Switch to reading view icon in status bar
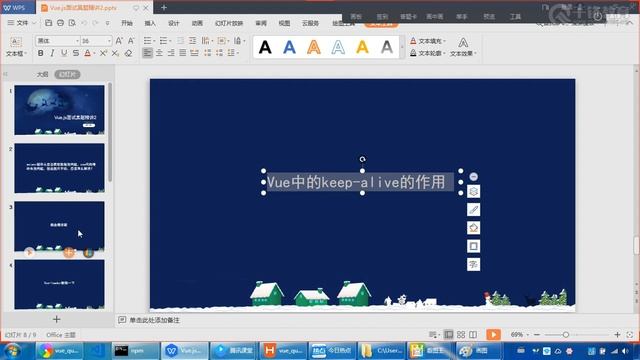 (473, 335)
